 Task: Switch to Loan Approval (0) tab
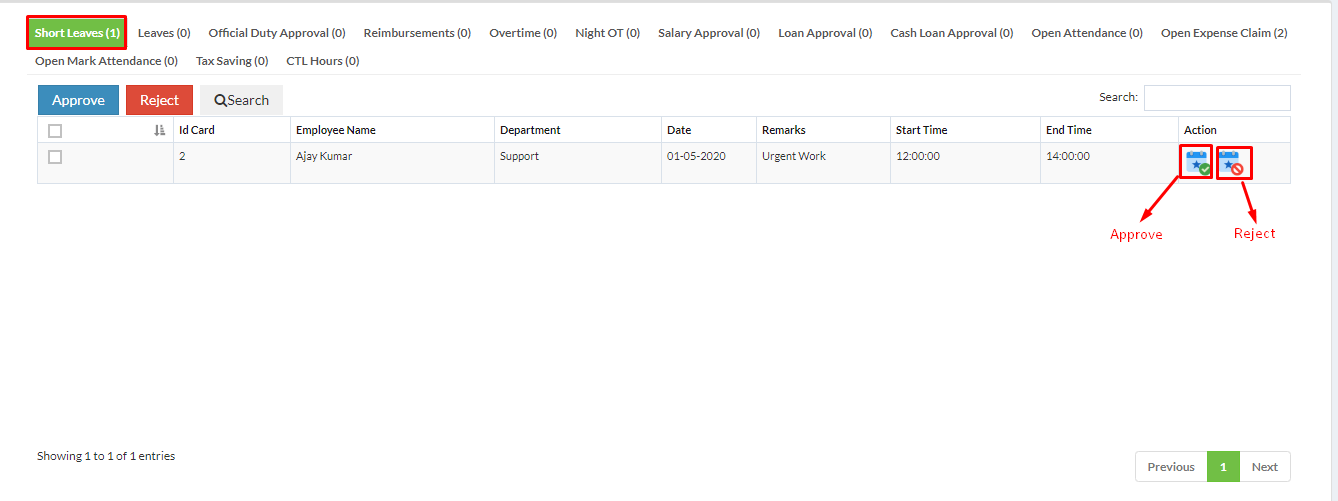coord(825,33)
